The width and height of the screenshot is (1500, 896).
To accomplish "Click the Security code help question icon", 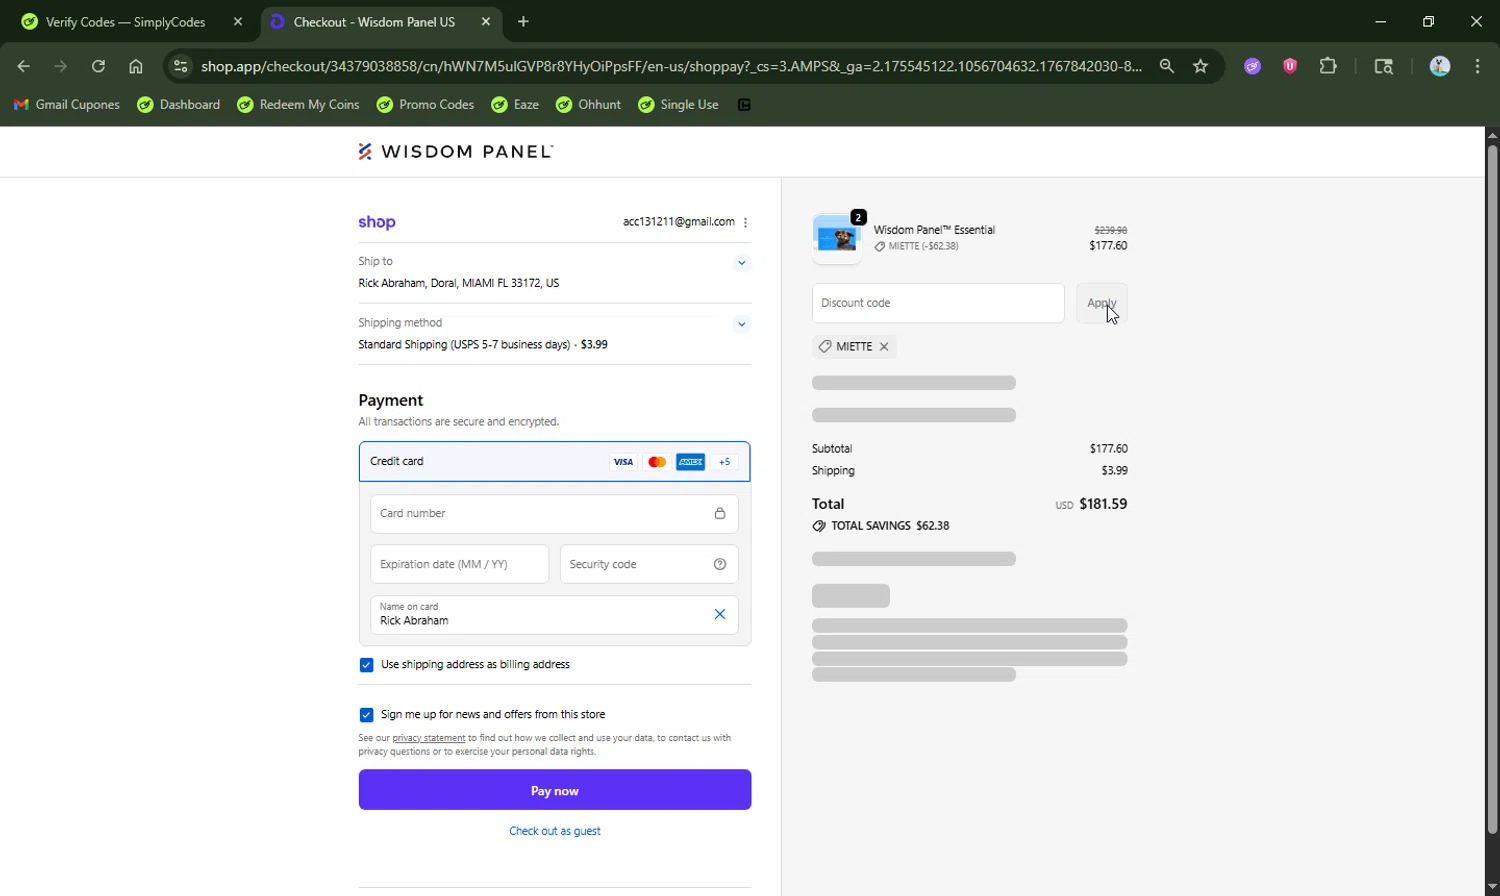I will point(719,564).
